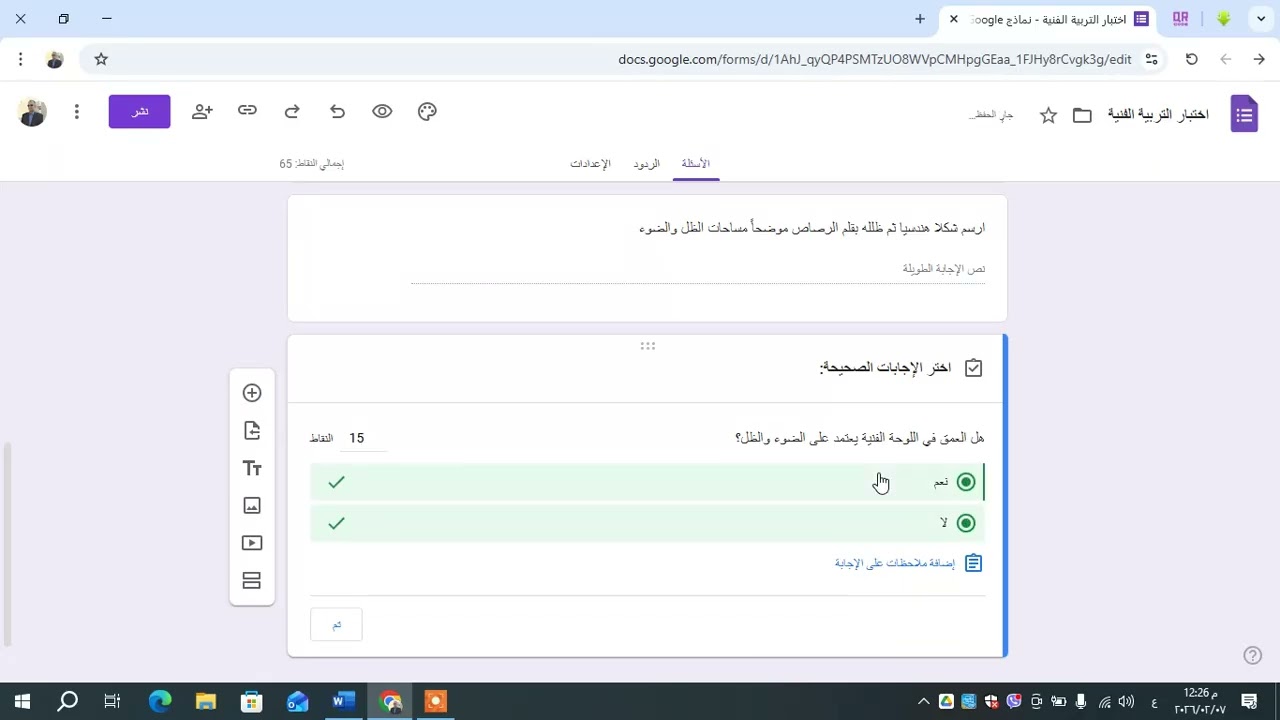The height and width of the screenshot is (720, 1280).
Task: Click the long answer text field نص الإجابة الطويلة
Action: tap(698, 269)
